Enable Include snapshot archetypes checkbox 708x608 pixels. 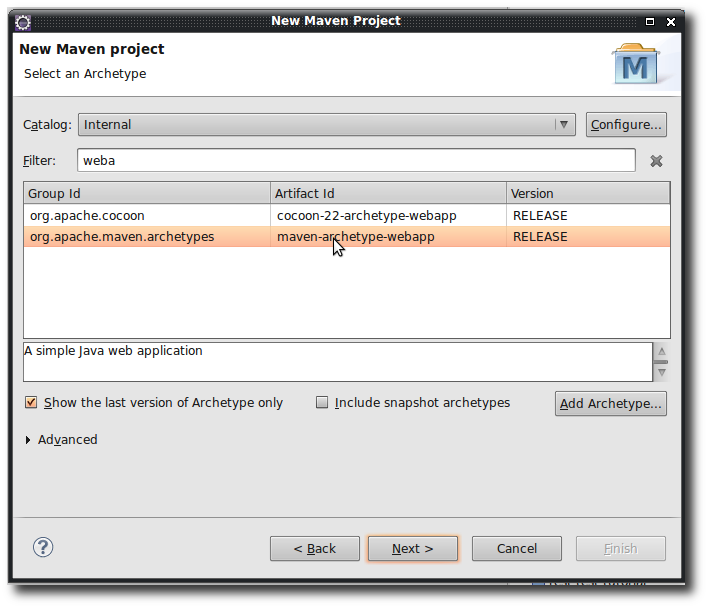tap(321, 402)
